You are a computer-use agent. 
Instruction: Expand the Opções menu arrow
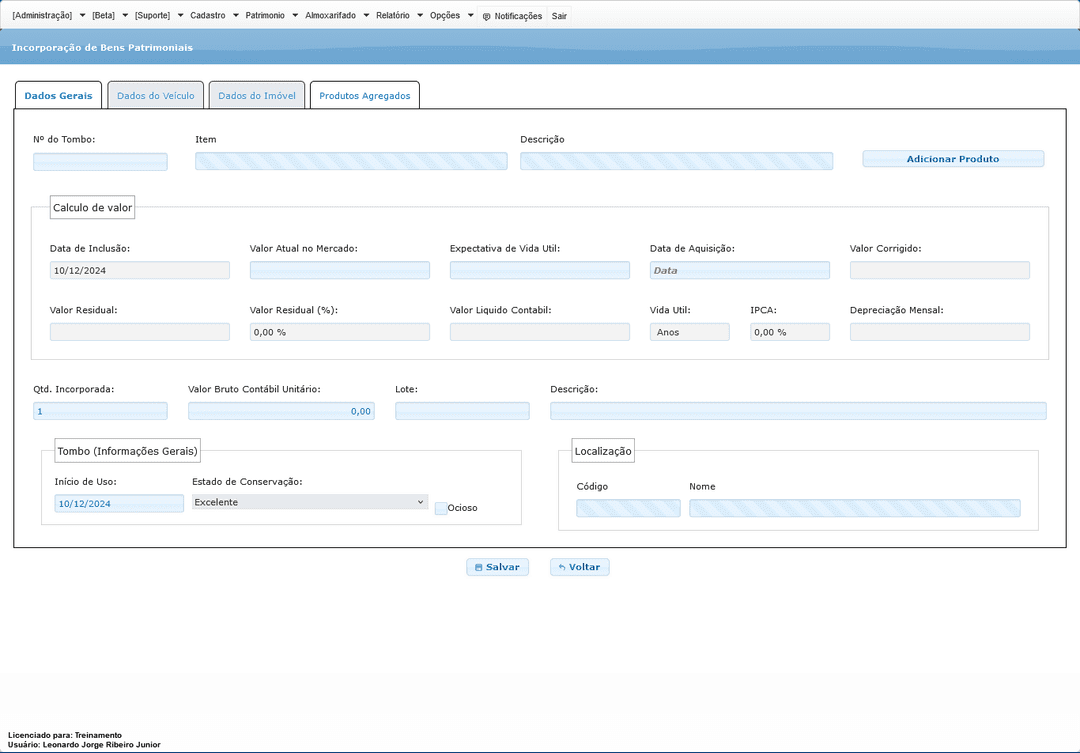tap(470, 15)
